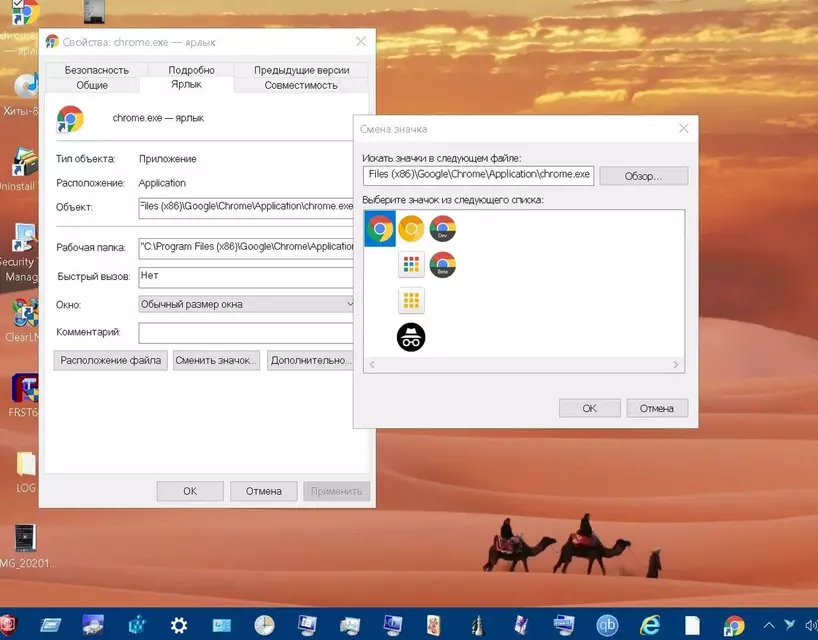The image size is (818, 640).
Task: Click the Применить button
Action: (x=336, y=491)
